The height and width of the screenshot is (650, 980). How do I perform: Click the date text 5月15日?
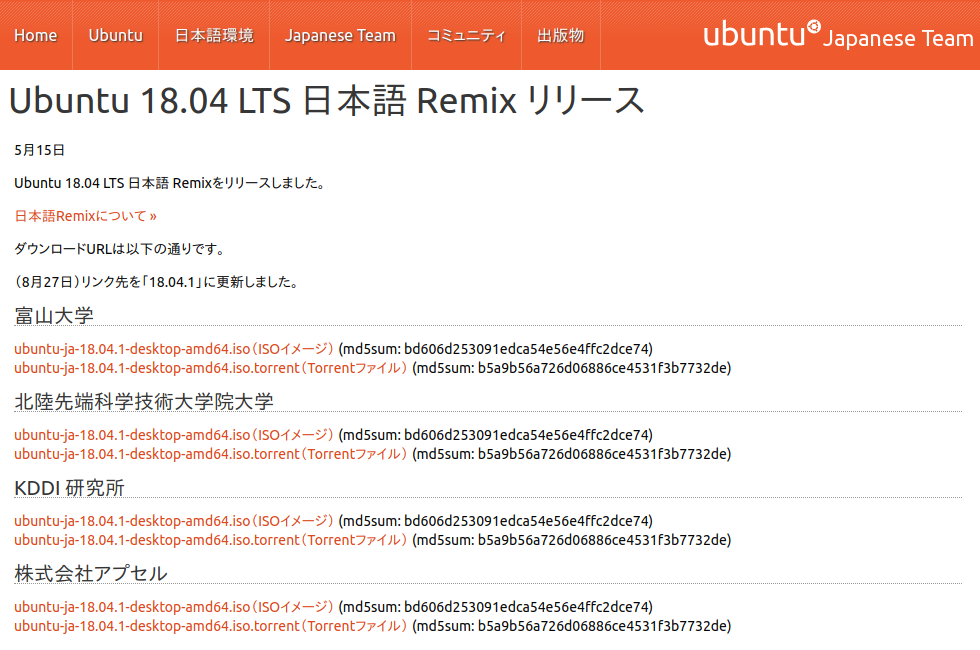[39, 150]
